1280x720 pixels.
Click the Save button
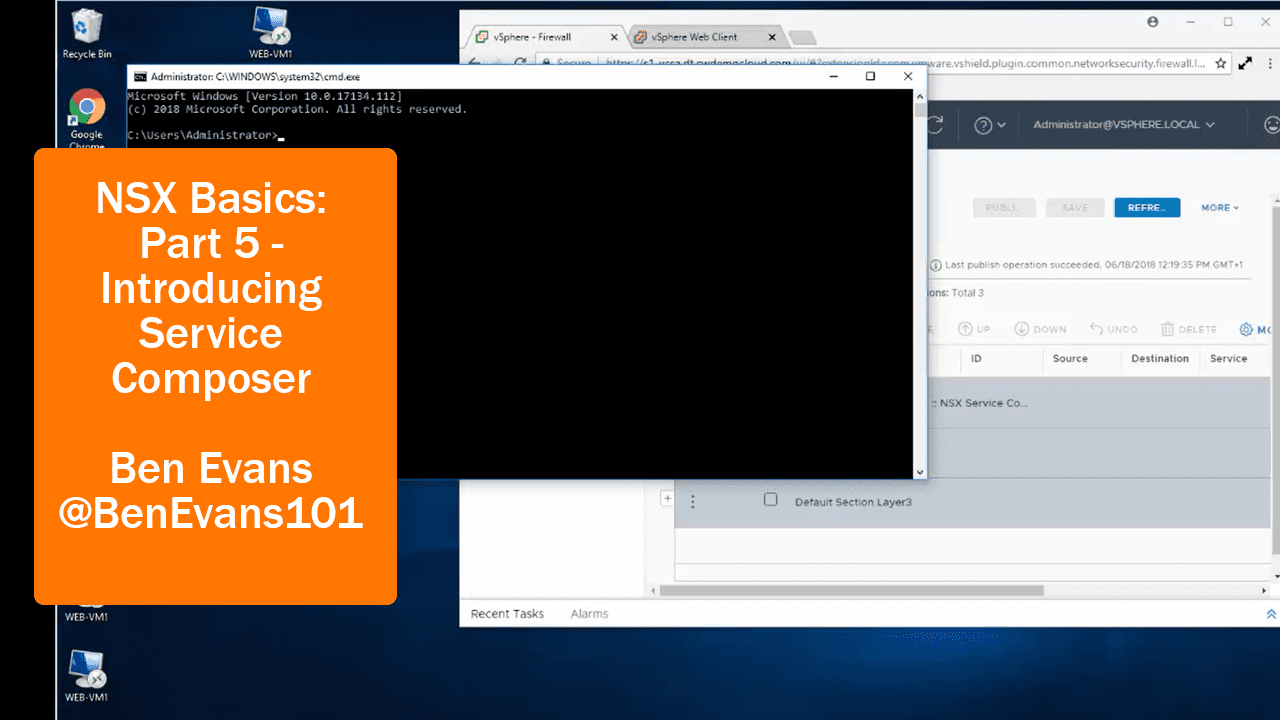coord(1075,208)
